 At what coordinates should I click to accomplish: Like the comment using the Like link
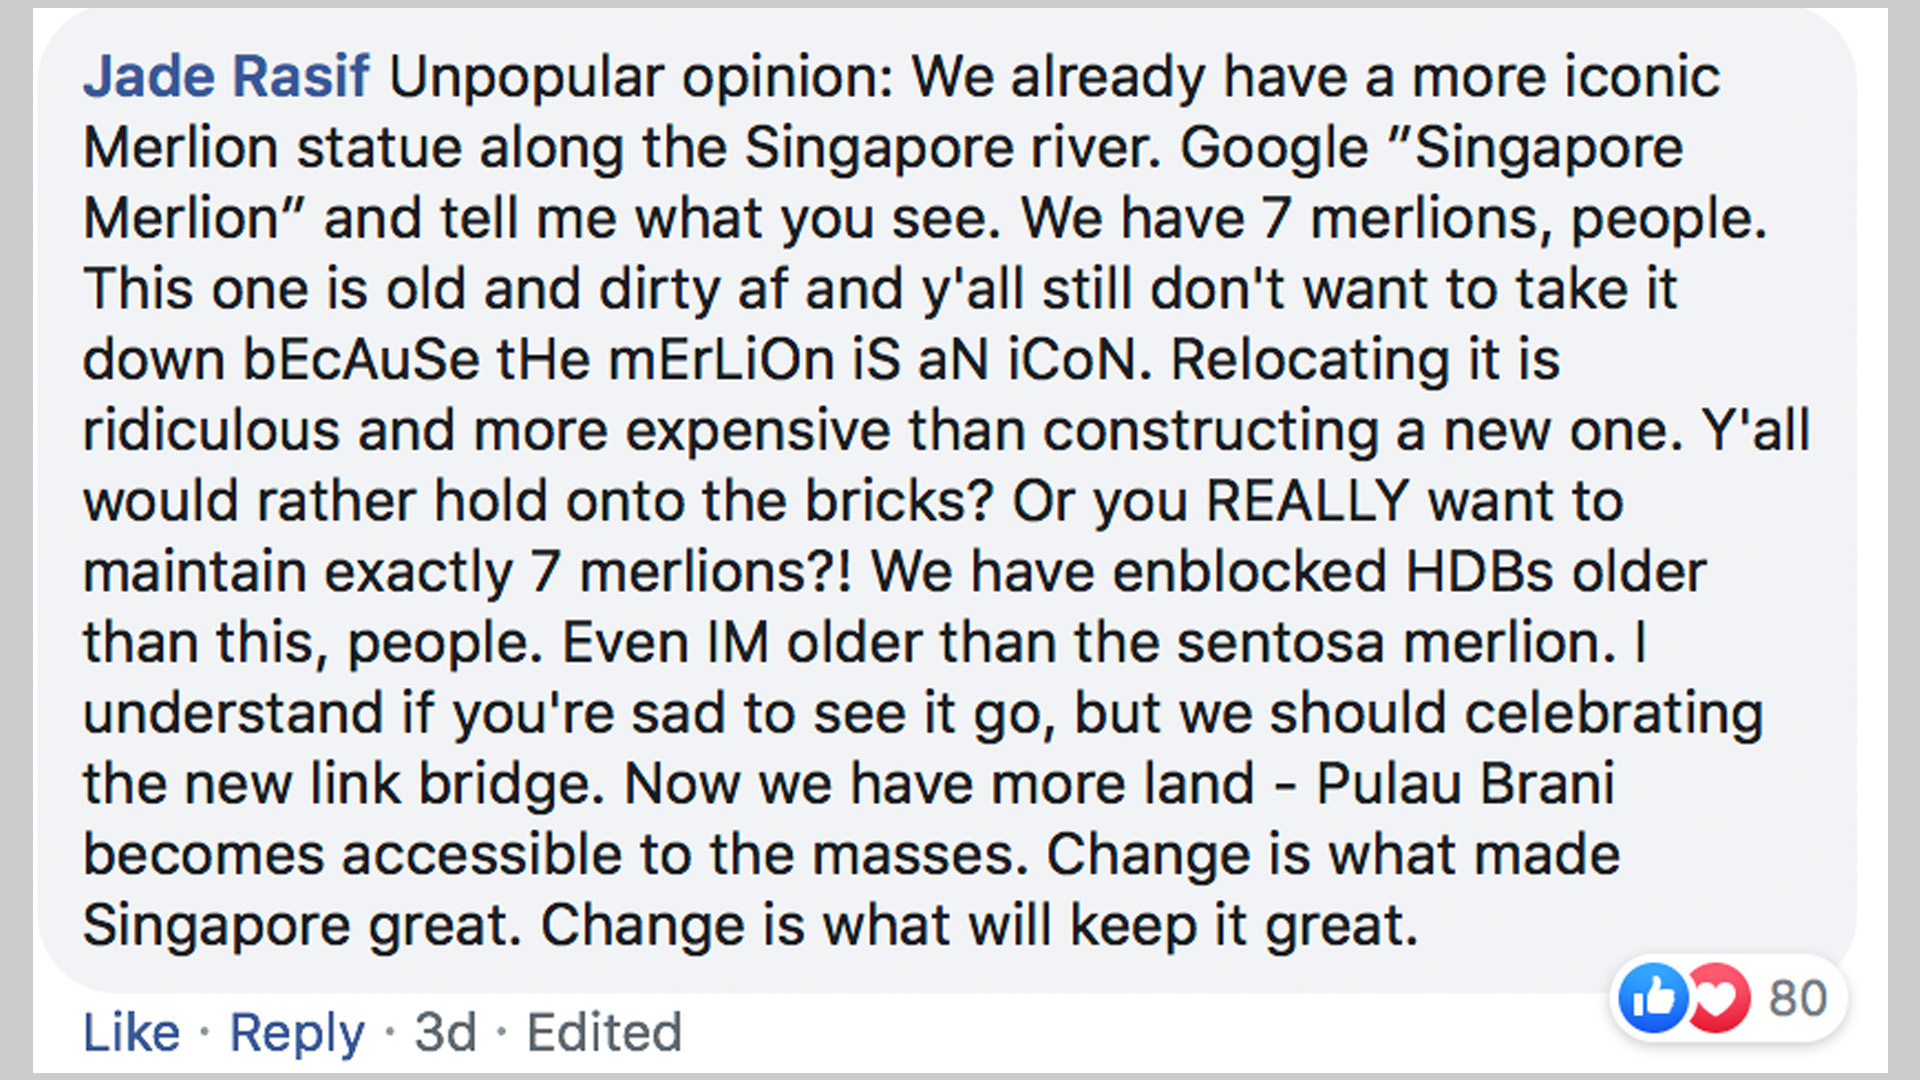(x=131, y=1032)
